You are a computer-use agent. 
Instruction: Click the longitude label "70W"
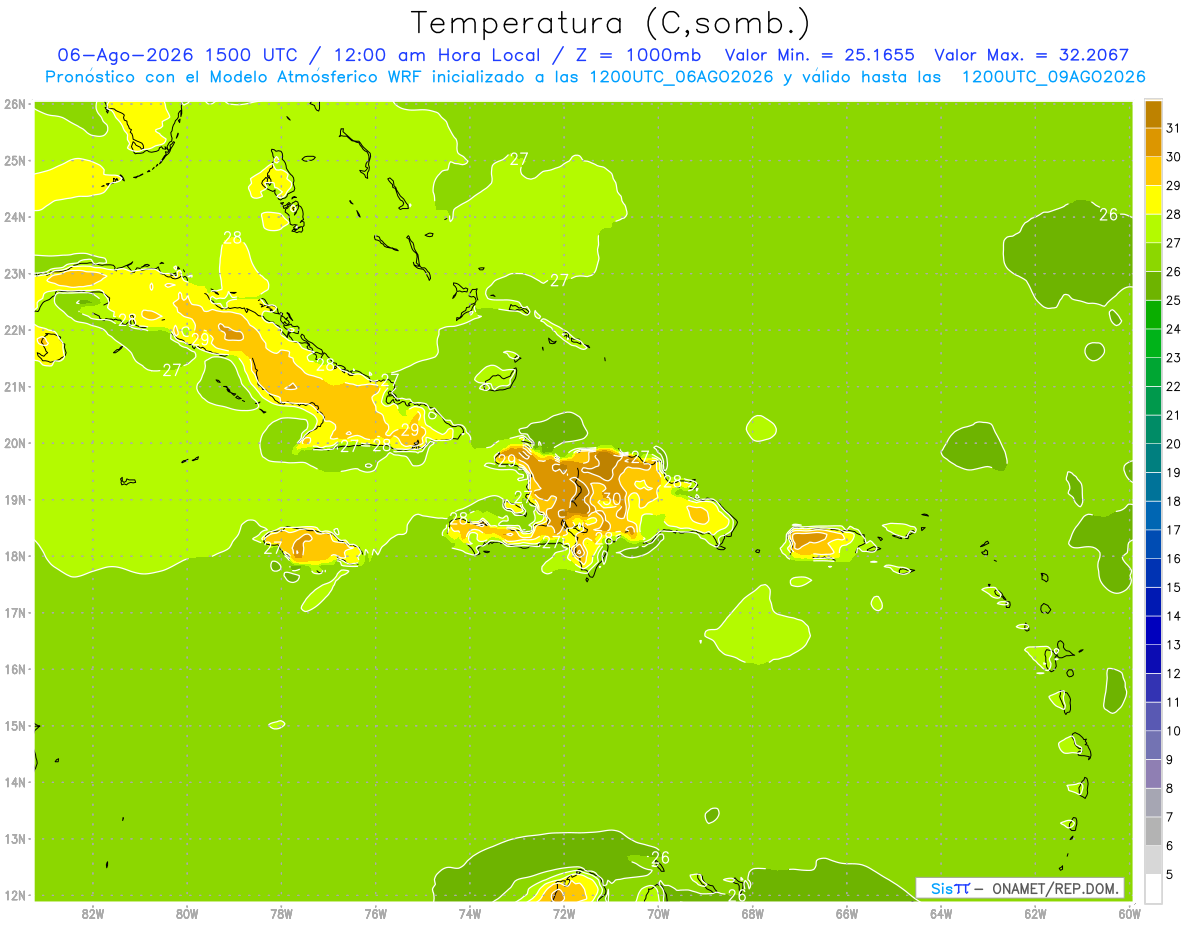click(658, 913)
